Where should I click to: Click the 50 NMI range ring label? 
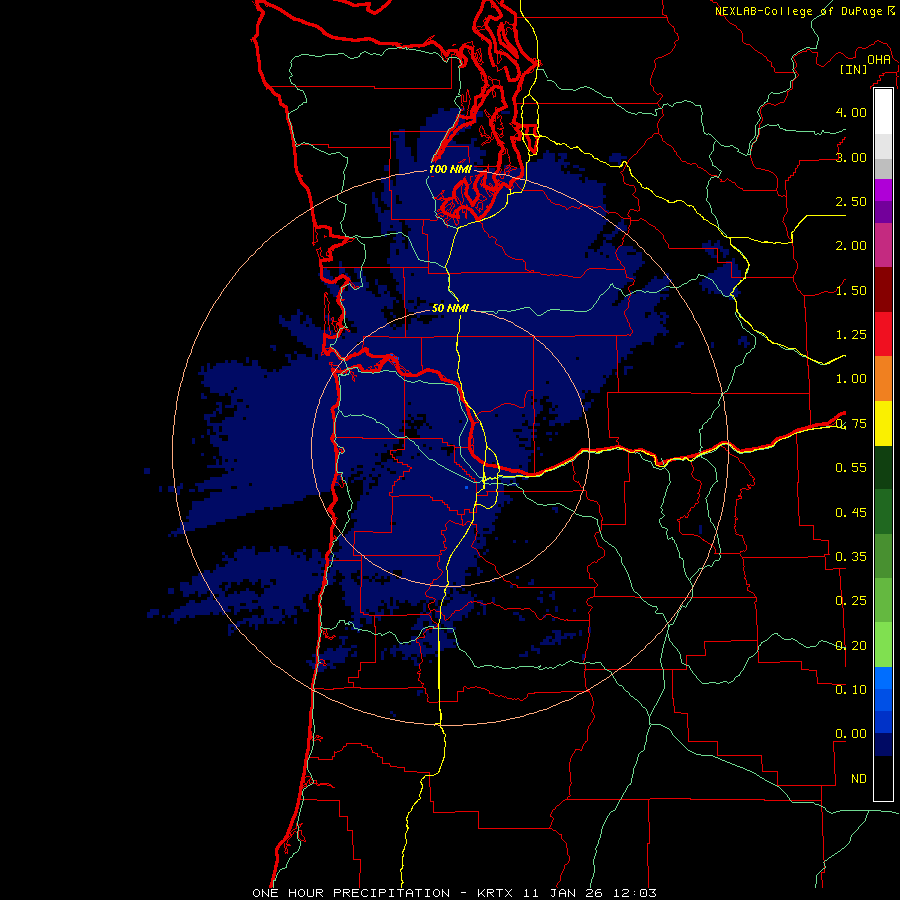pos(451,308)
